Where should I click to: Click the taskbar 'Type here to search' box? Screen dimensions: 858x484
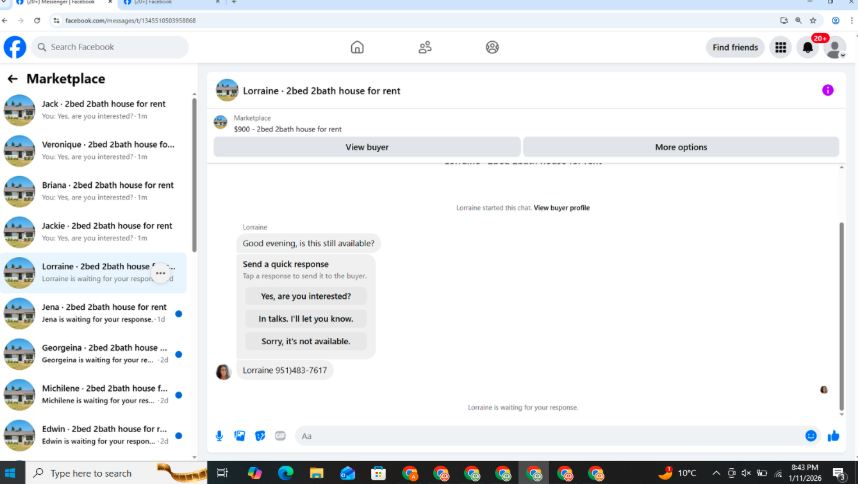[116, 473]
